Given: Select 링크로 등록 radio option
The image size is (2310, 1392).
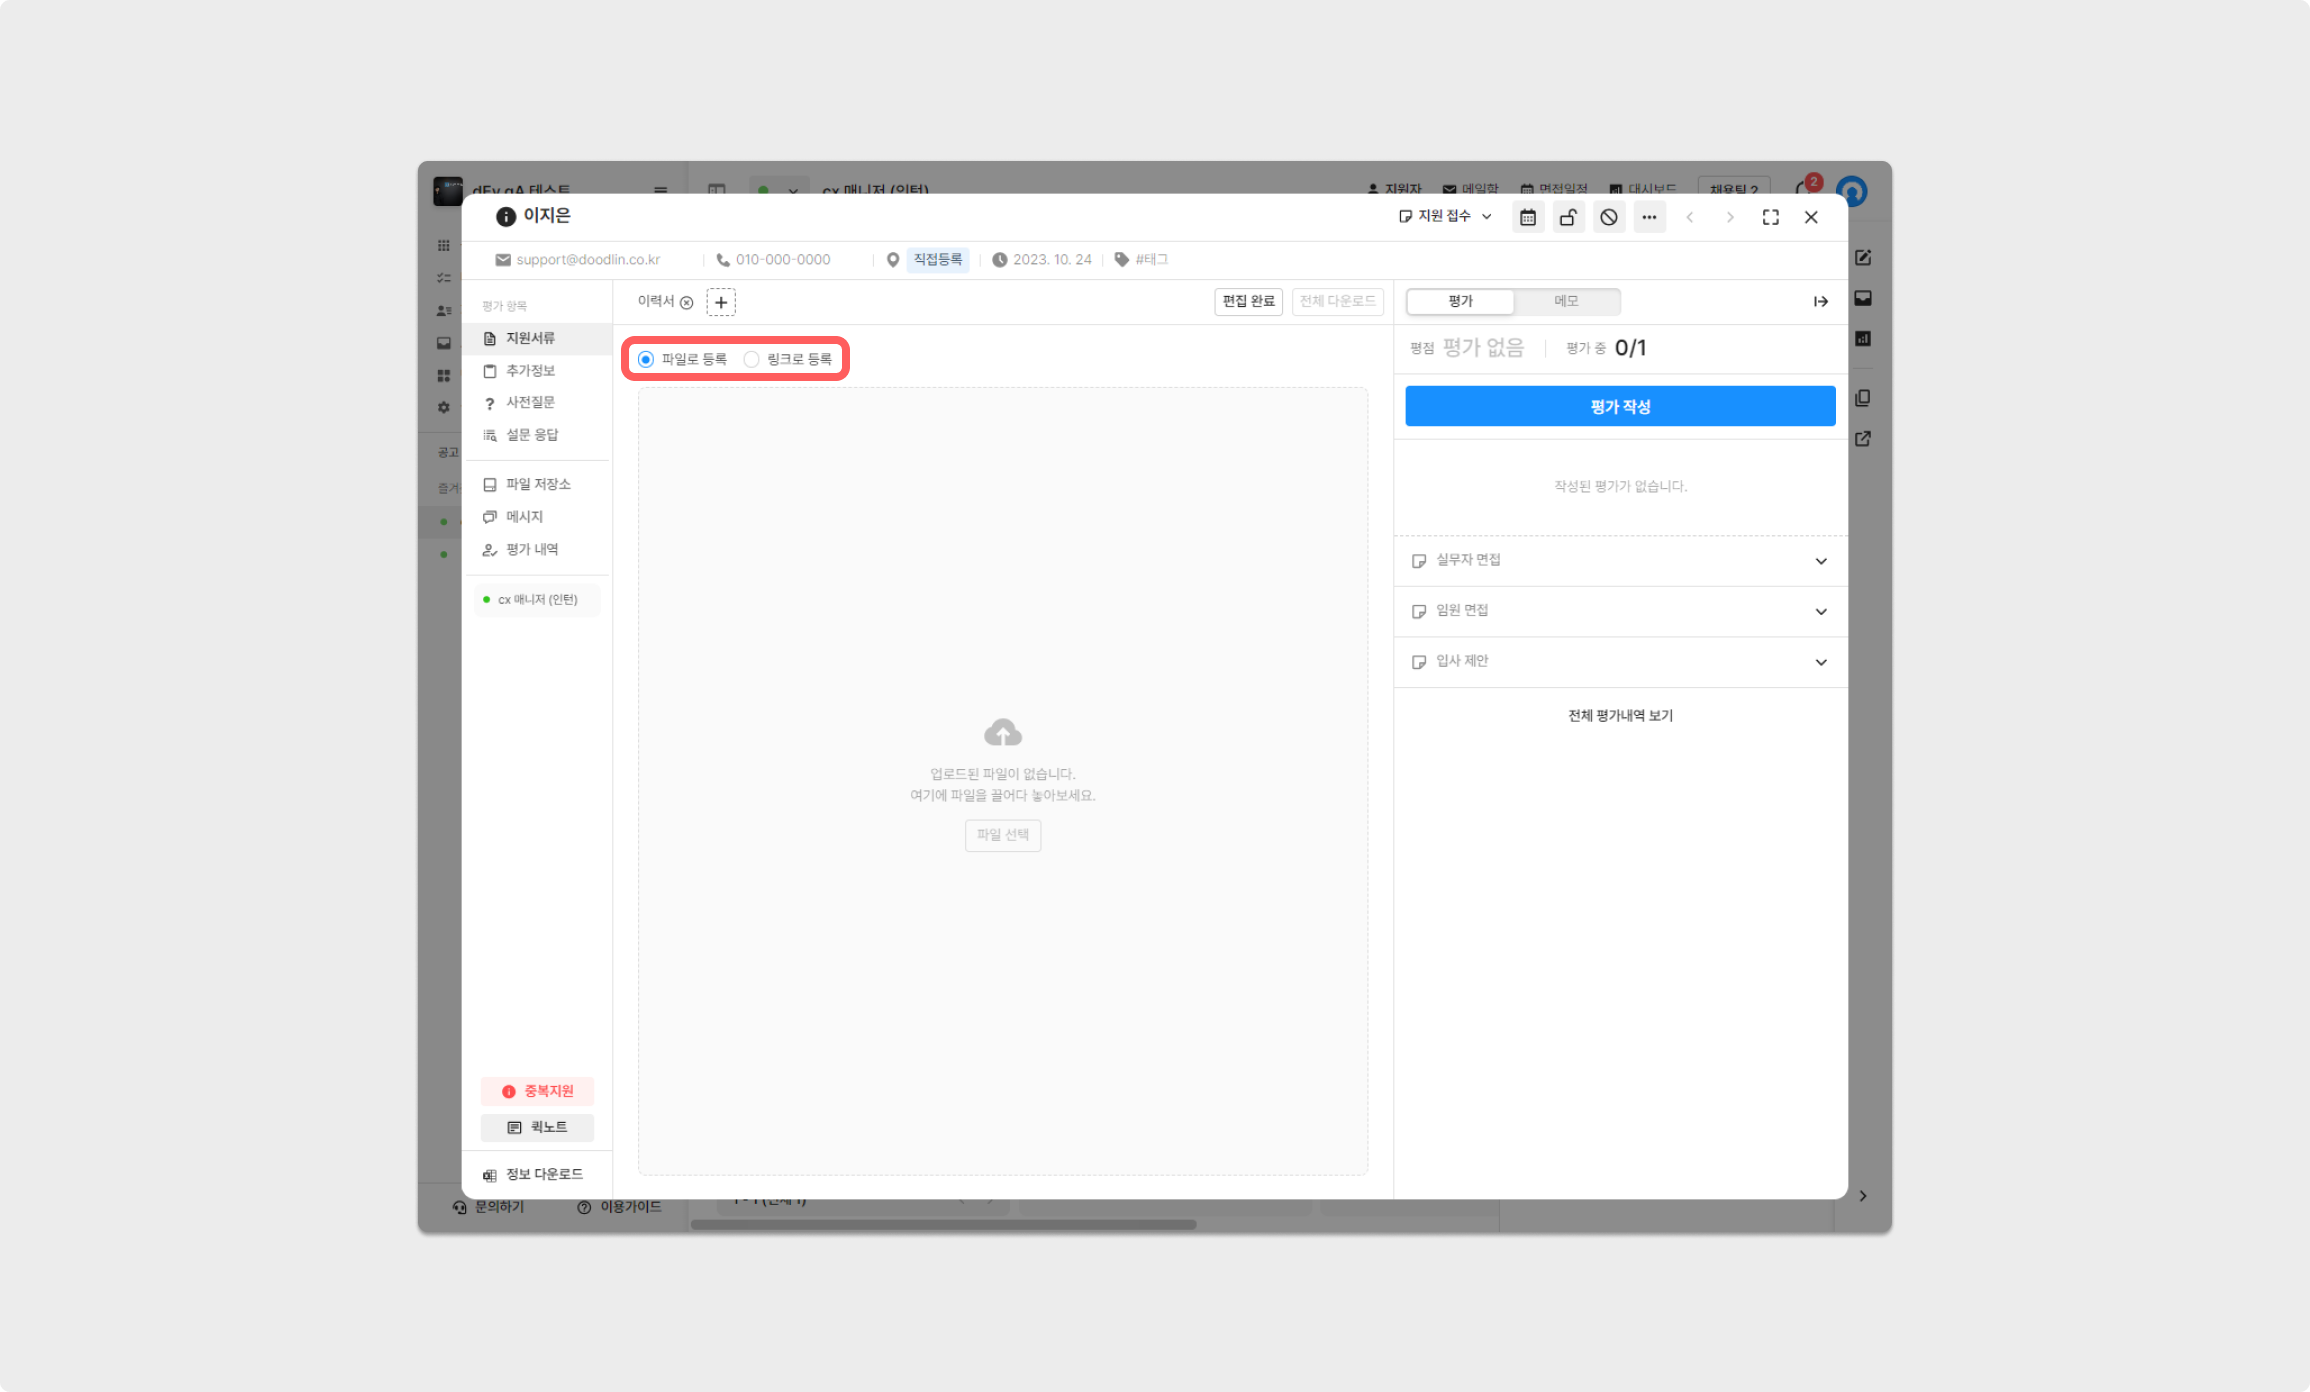Looking at the screenshot, I should click(751, 359).
